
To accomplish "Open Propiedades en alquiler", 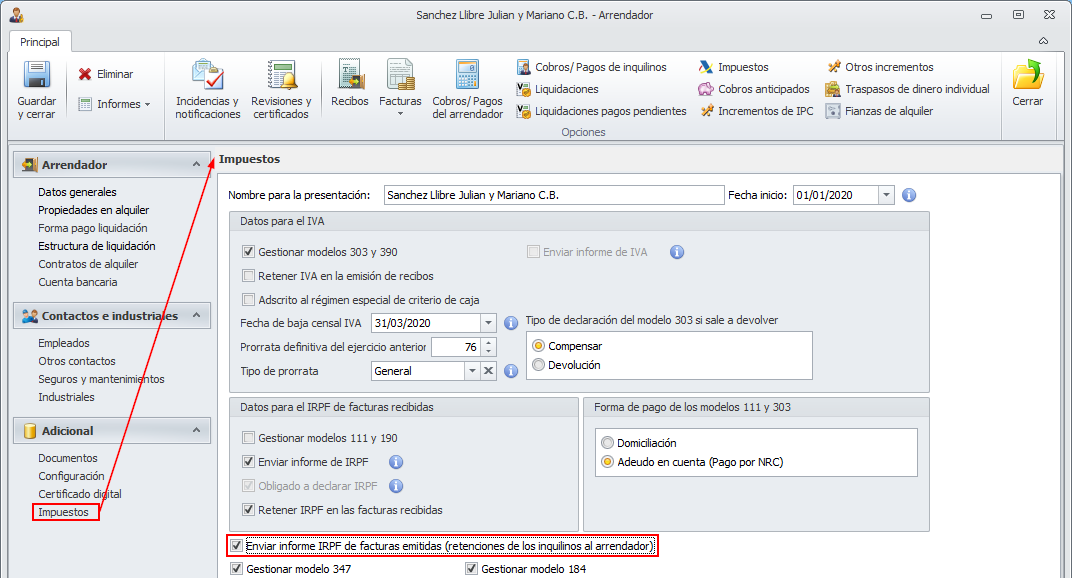I will (94, 210).
